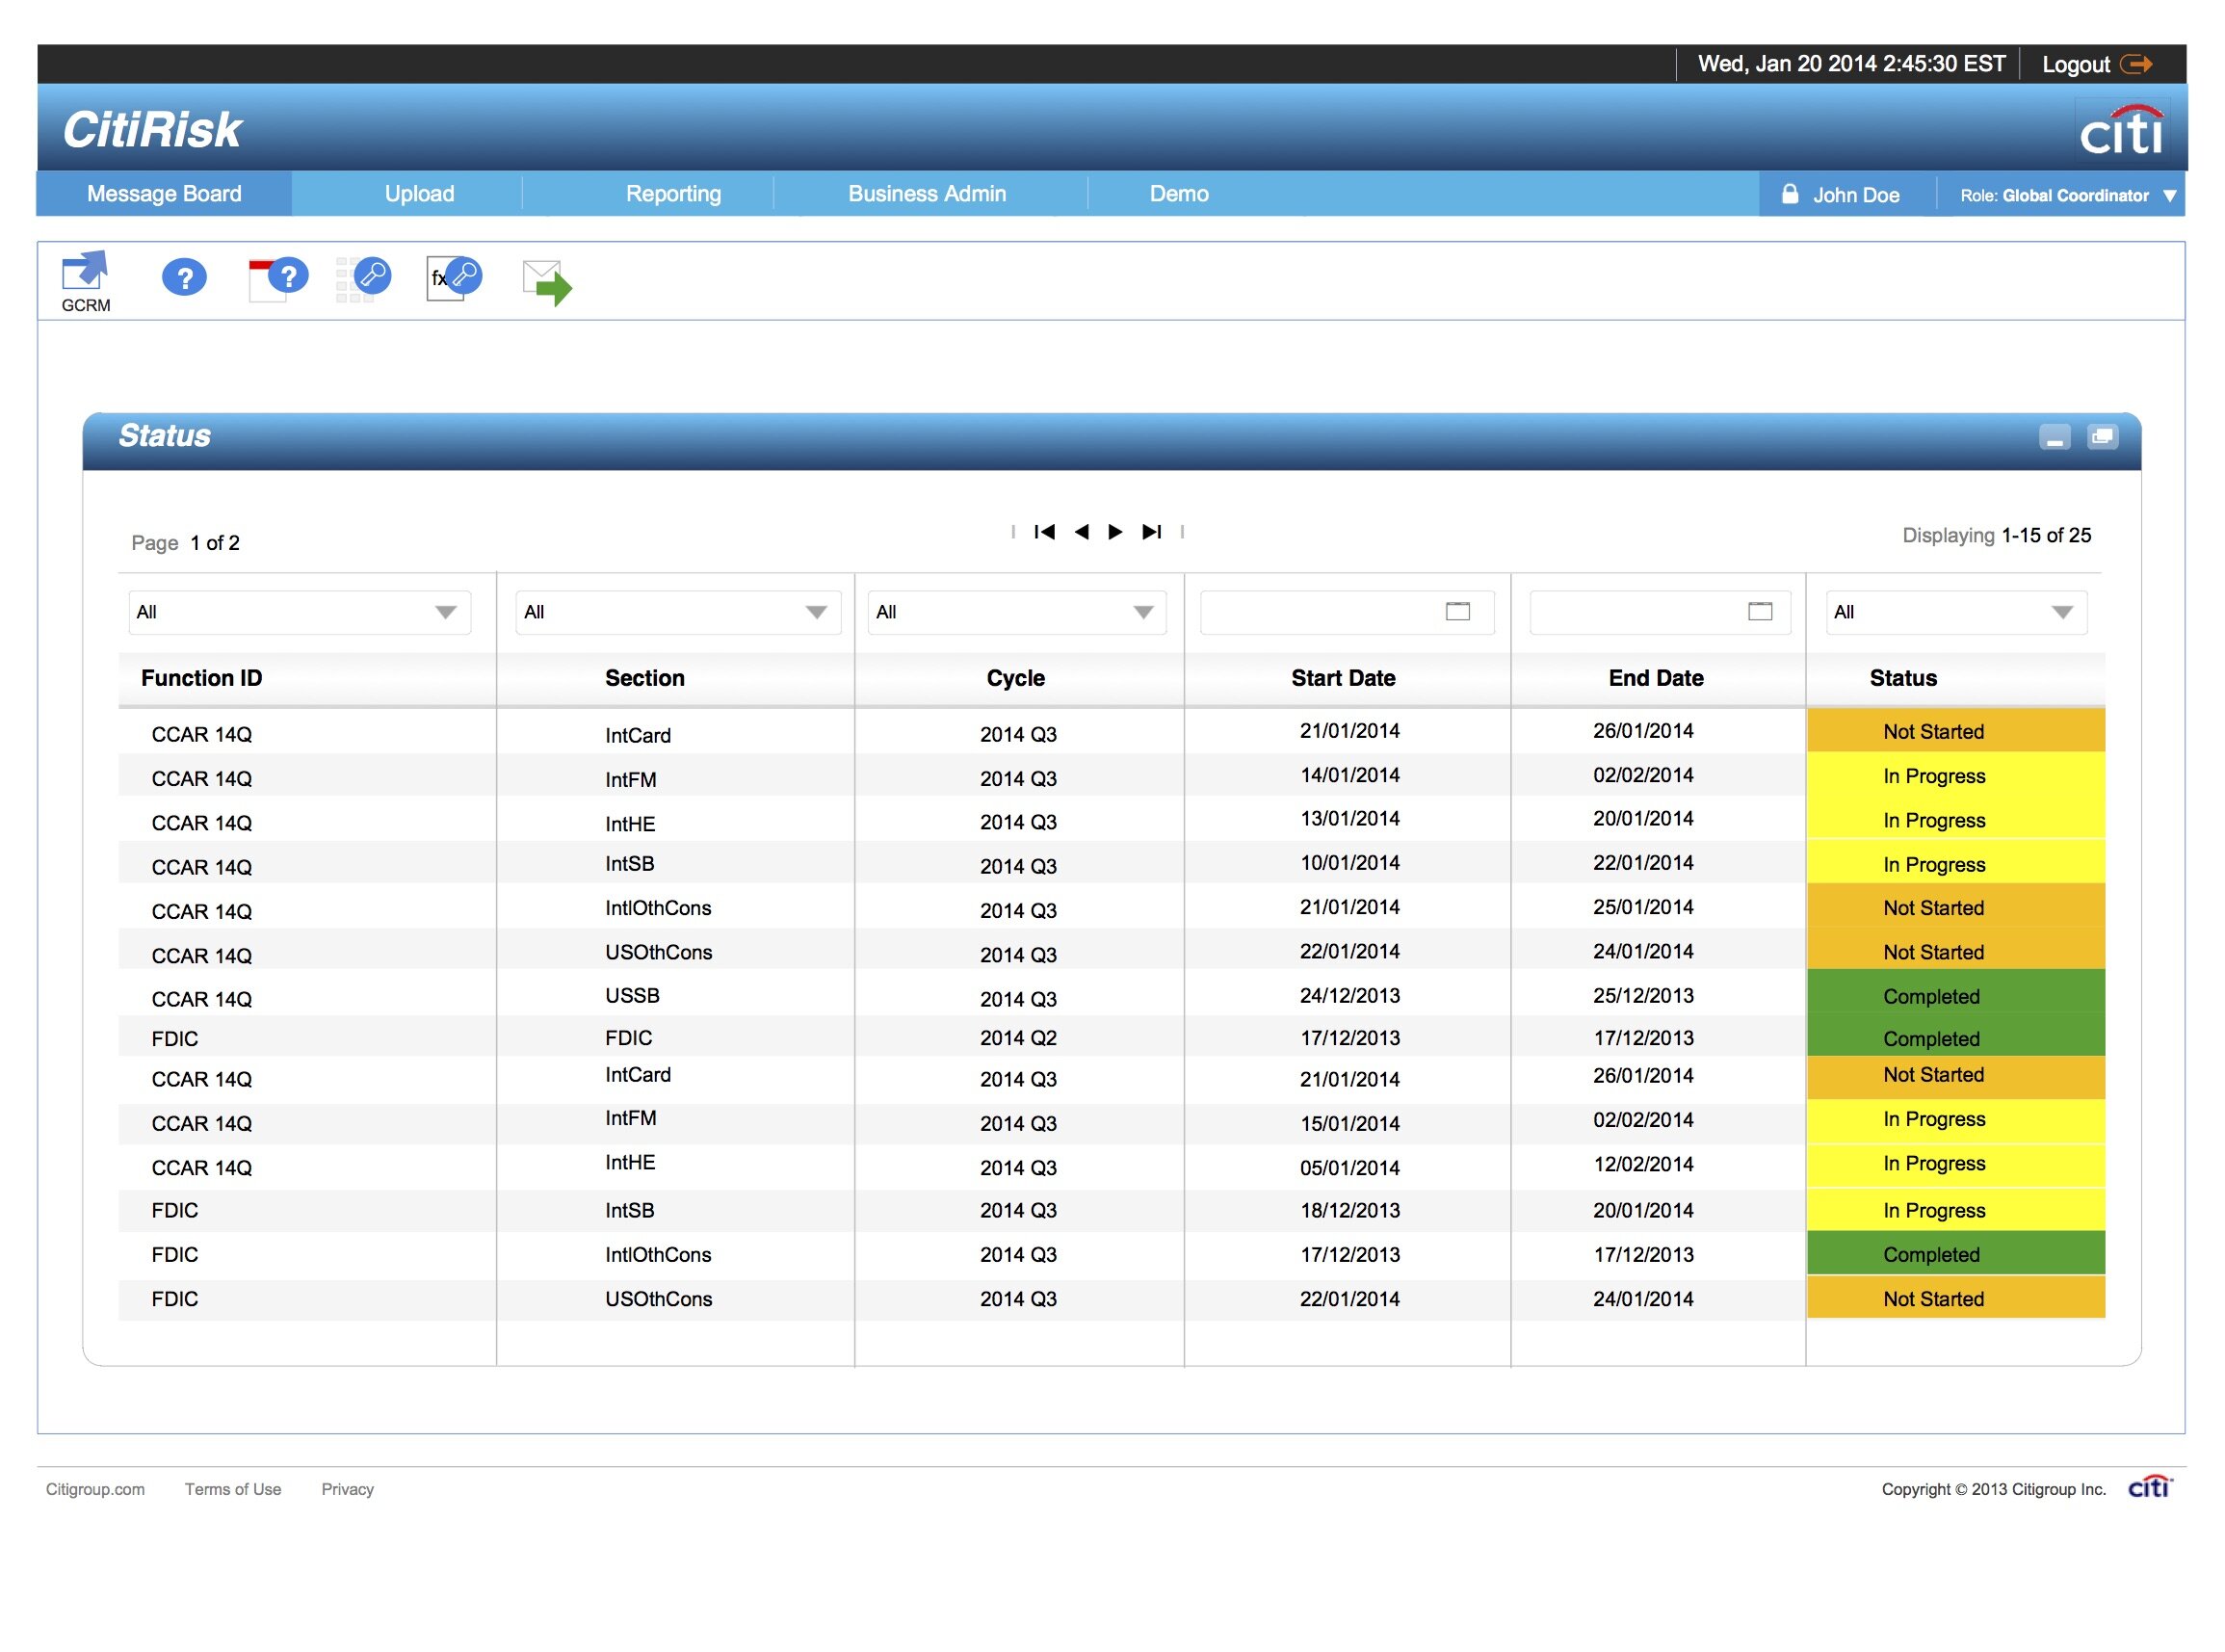Open the Terms of Use link

233,1489
